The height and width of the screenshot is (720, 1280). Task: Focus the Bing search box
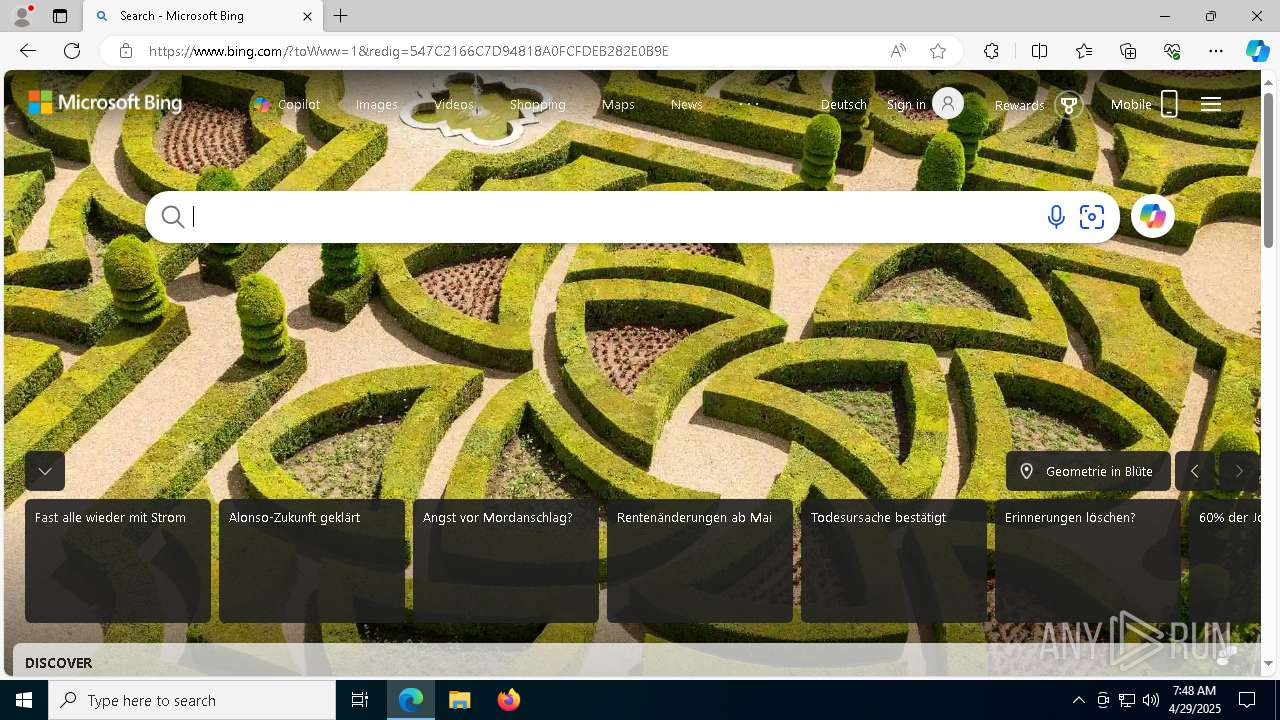[615, 217]
